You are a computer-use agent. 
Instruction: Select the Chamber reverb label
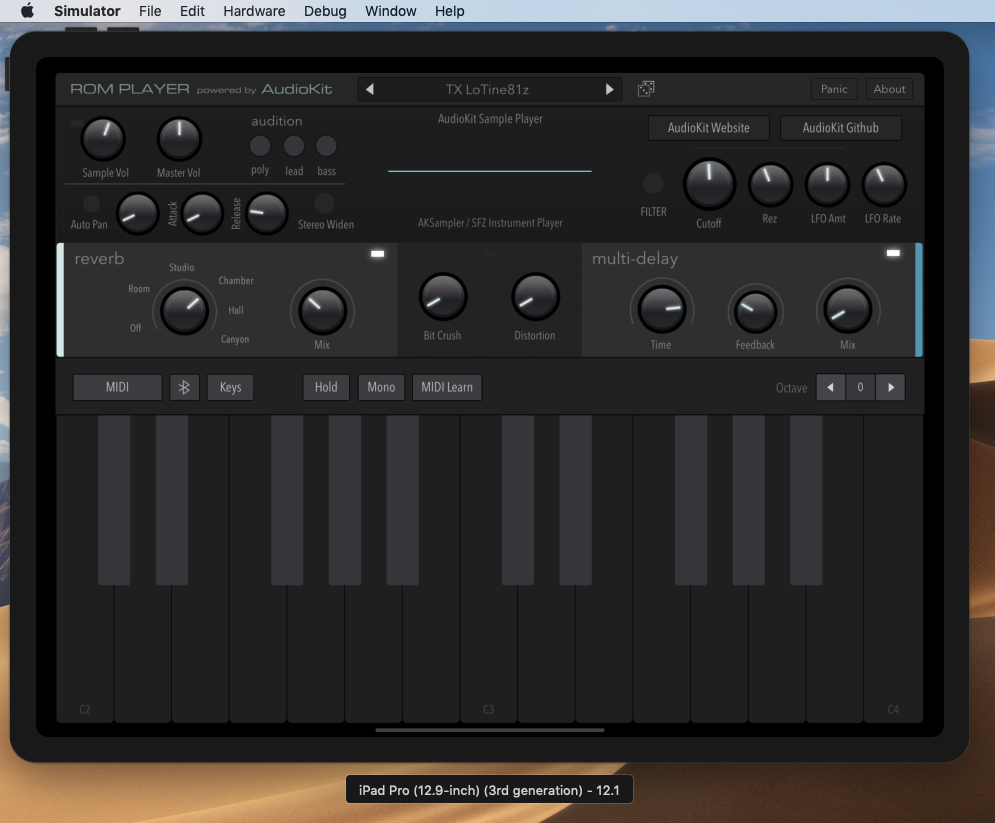235,280
